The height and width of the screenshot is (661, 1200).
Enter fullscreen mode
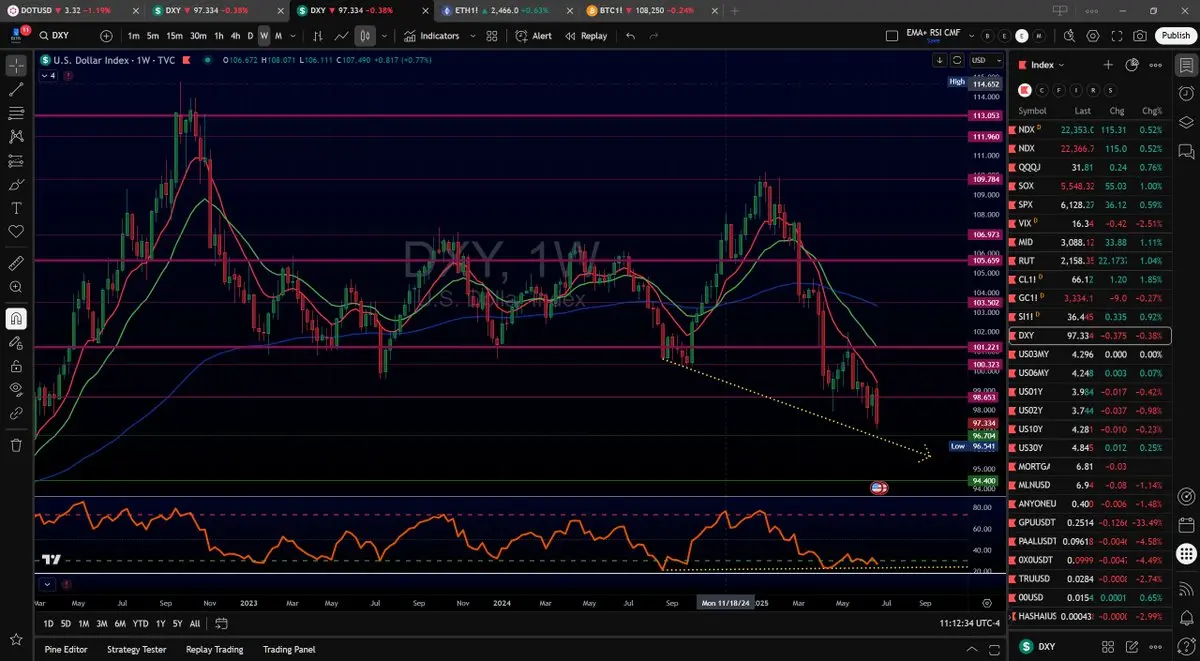(1116, 36)
